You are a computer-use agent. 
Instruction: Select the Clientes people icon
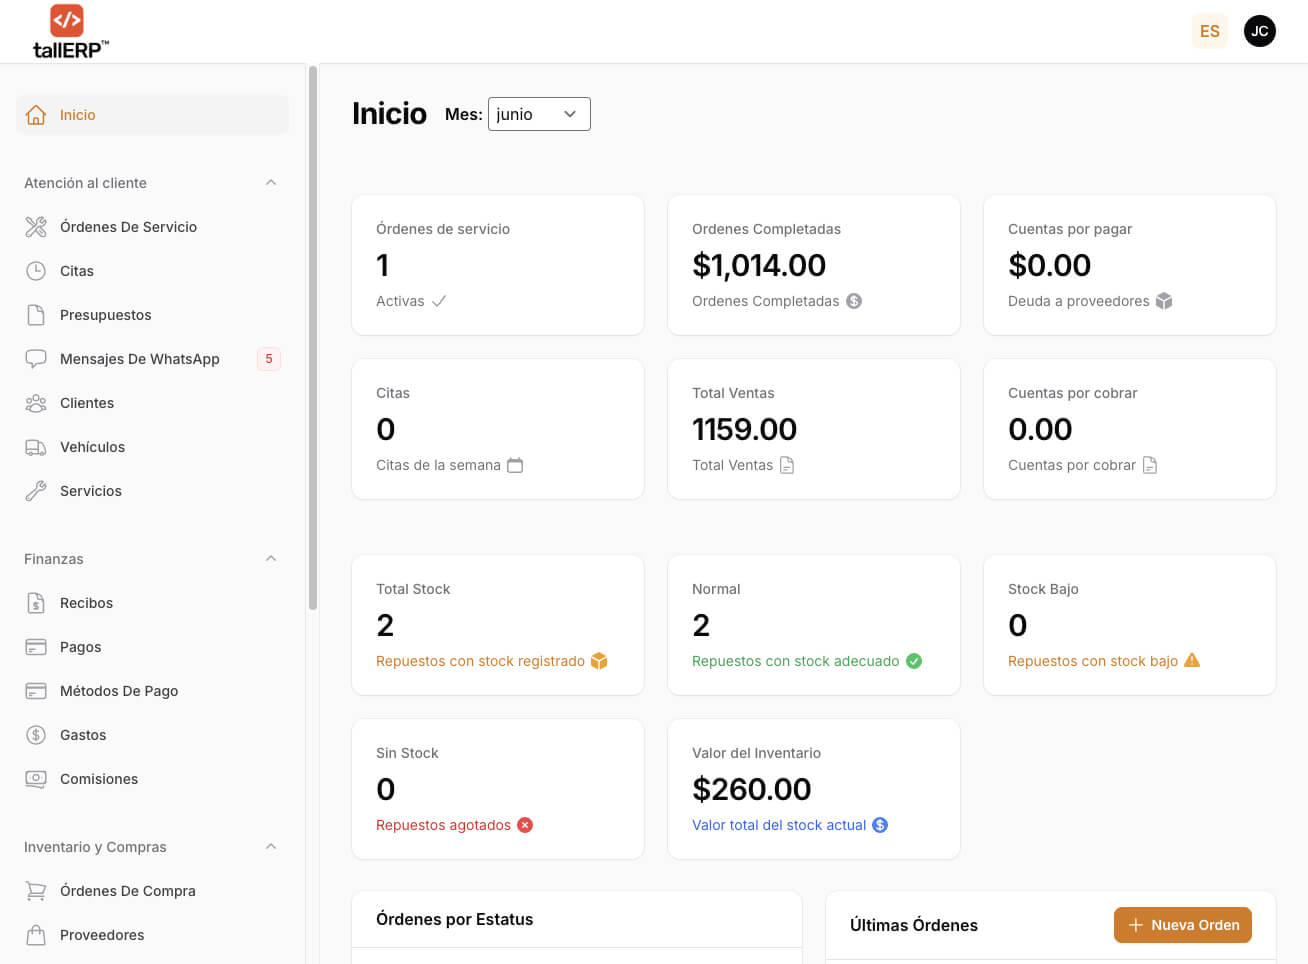click(36, 403)
